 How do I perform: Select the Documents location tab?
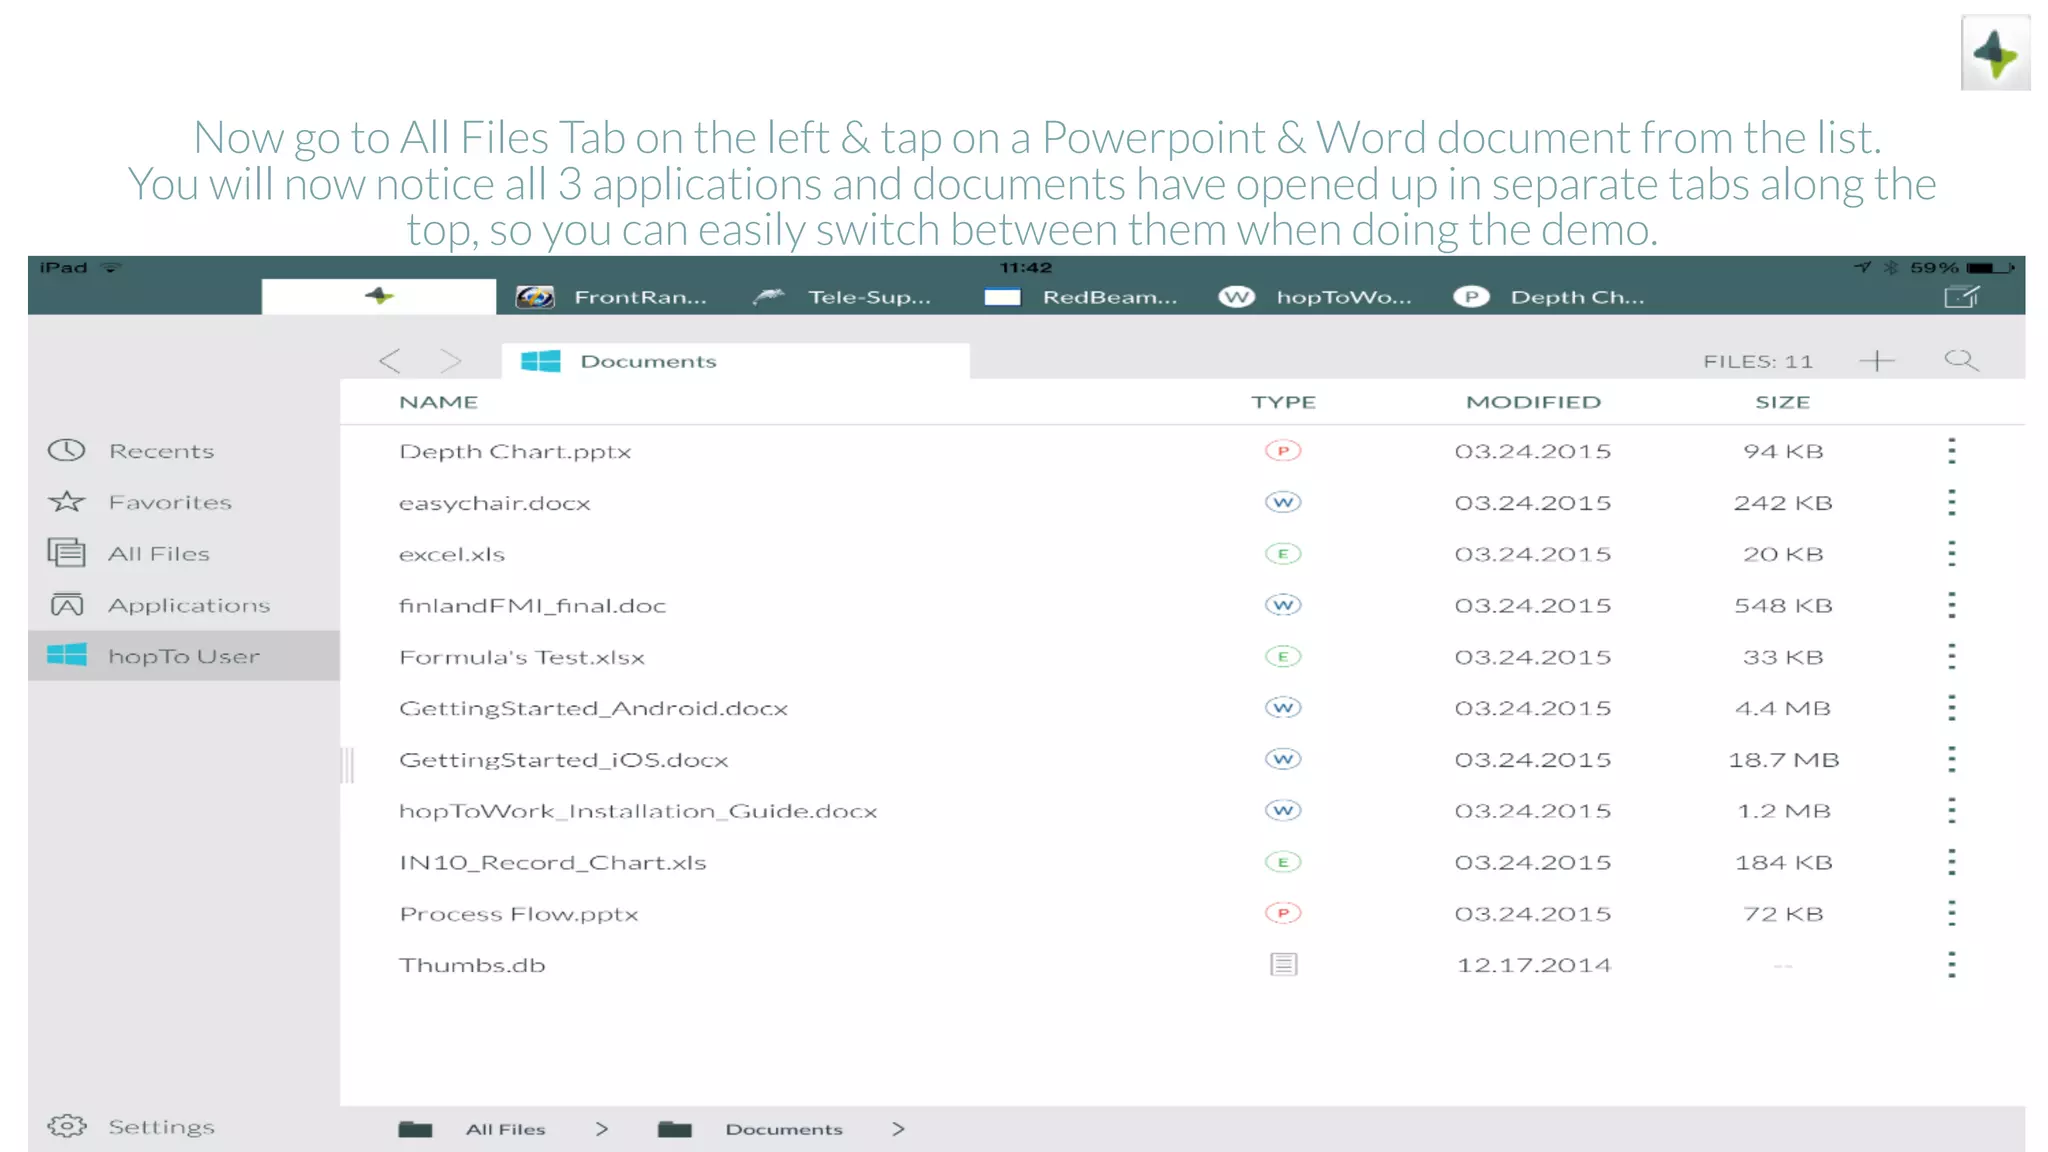click(x=735, y=361)
